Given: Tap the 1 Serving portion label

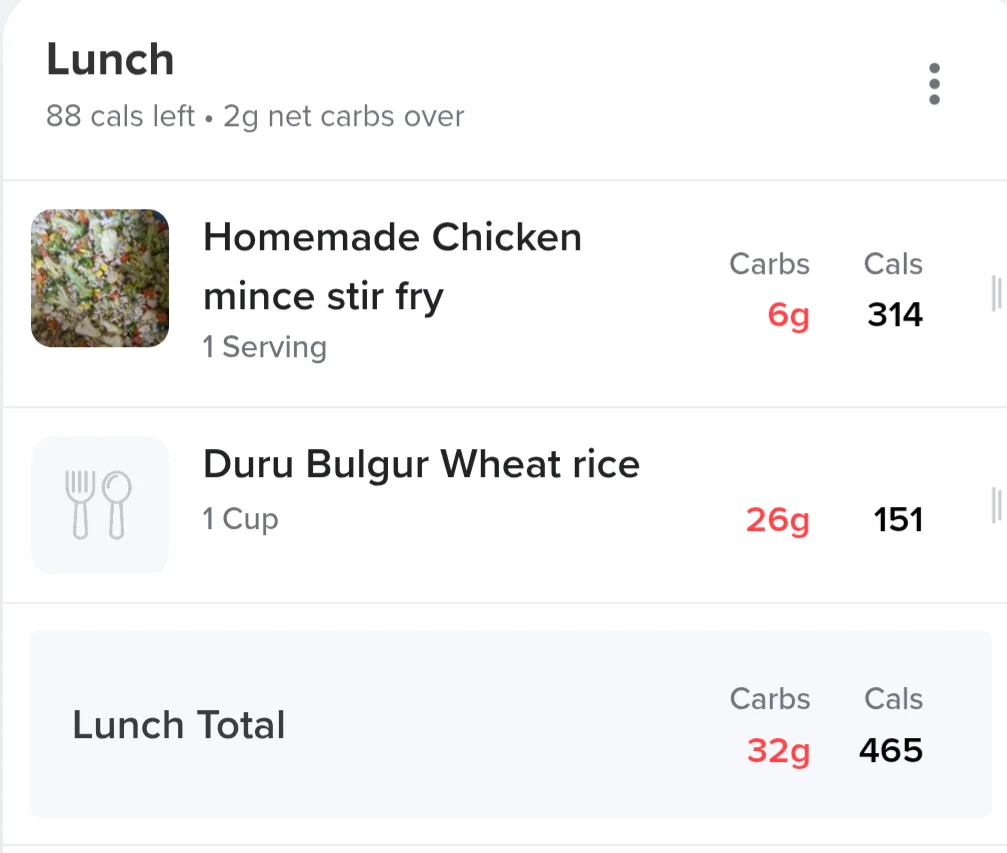Looking at the screenshot, I should click(265, 347).
